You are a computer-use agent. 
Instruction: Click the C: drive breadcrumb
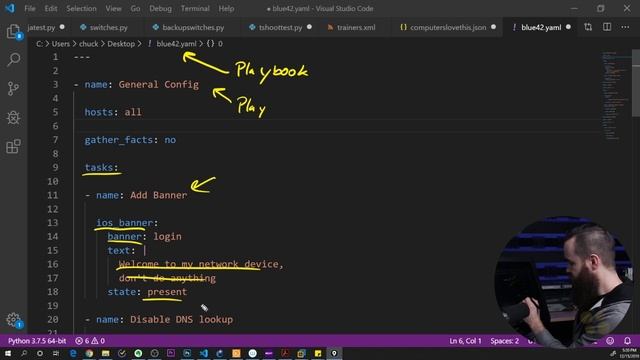39,44
